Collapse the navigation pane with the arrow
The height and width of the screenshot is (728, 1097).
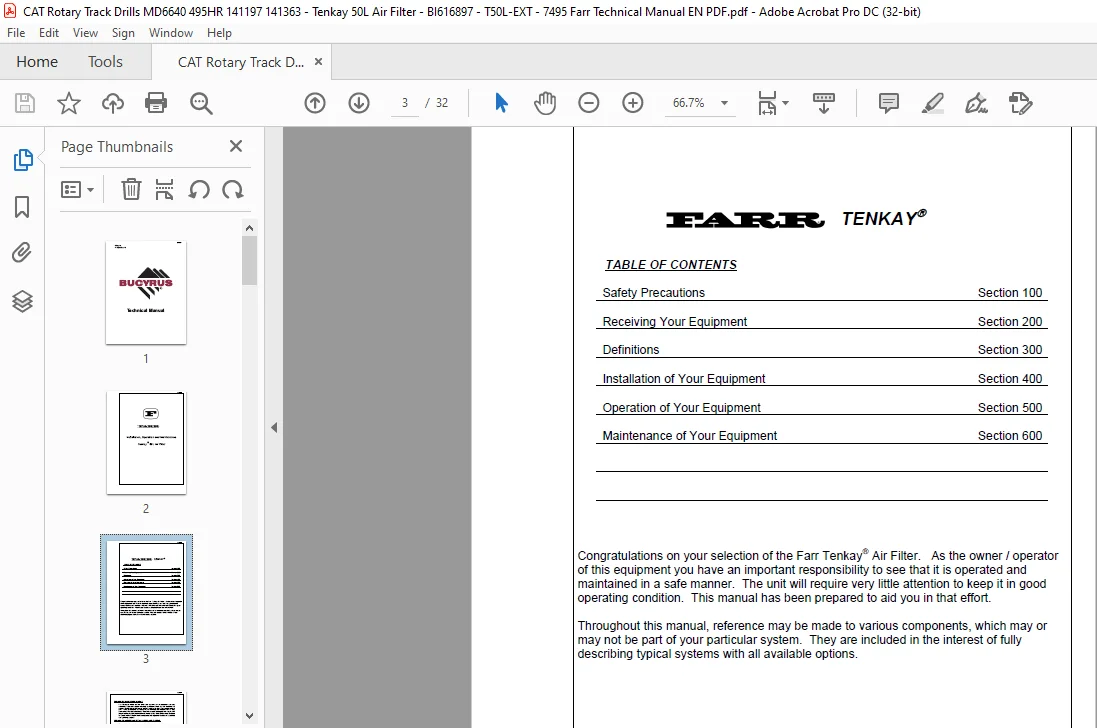click(274, 427)
